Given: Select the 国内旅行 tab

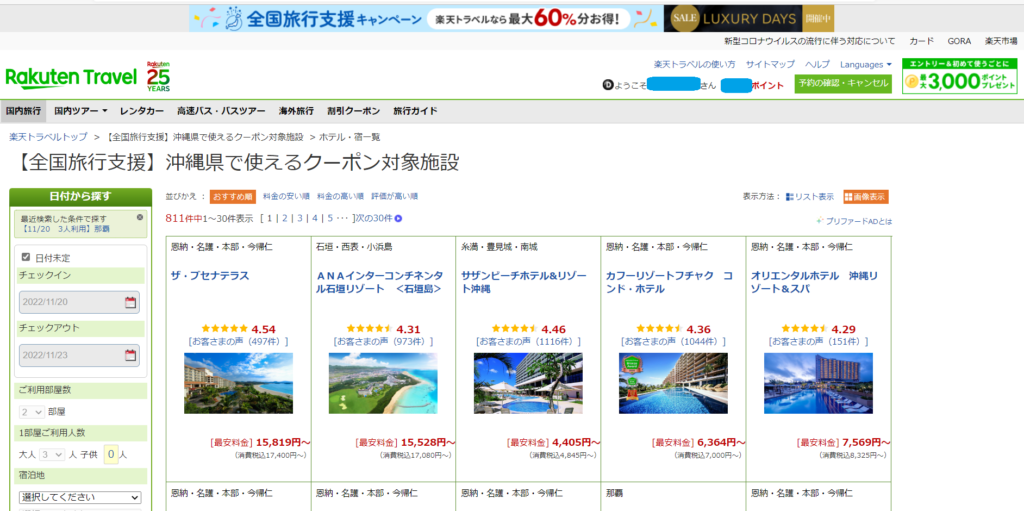Looking at the screenshot, I should [24, 111].
